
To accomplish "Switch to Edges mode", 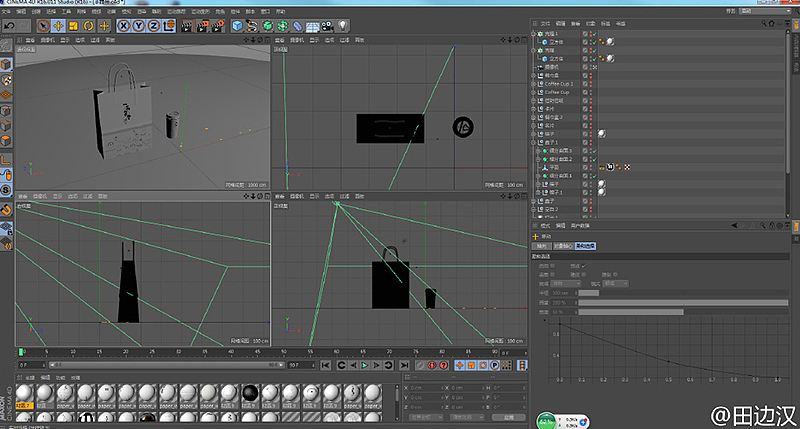I will pyautogui.click(x=6, y=125).
